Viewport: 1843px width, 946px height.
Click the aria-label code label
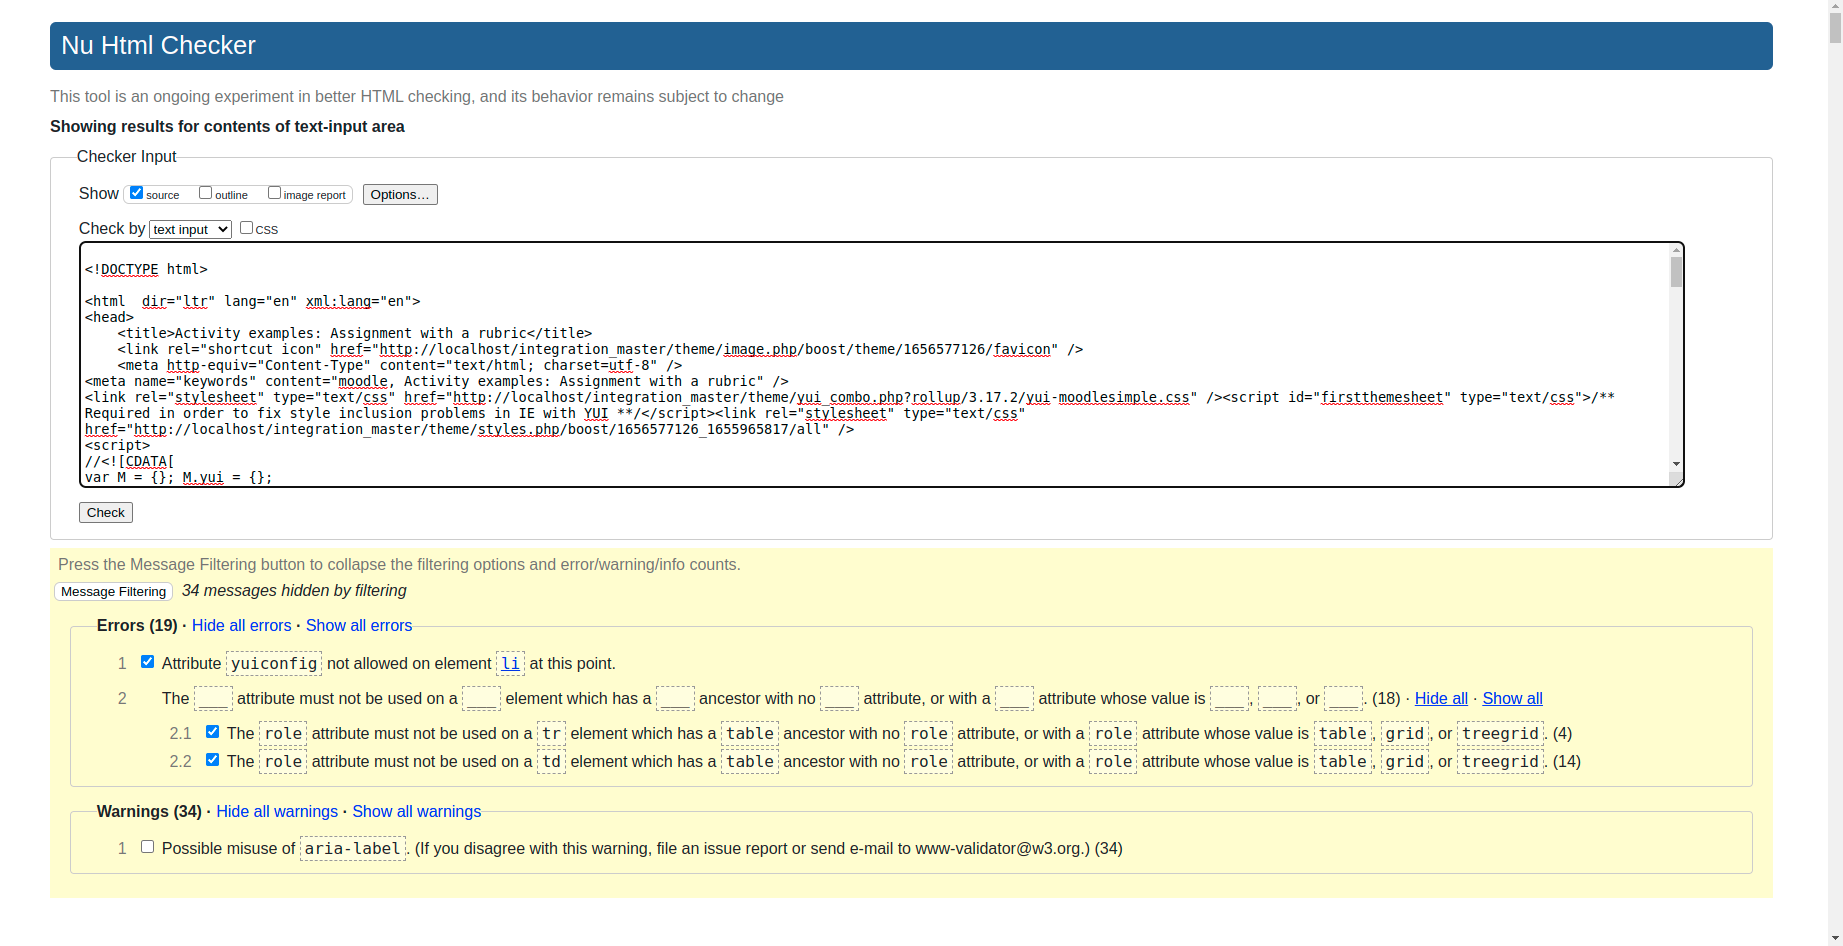353,848
